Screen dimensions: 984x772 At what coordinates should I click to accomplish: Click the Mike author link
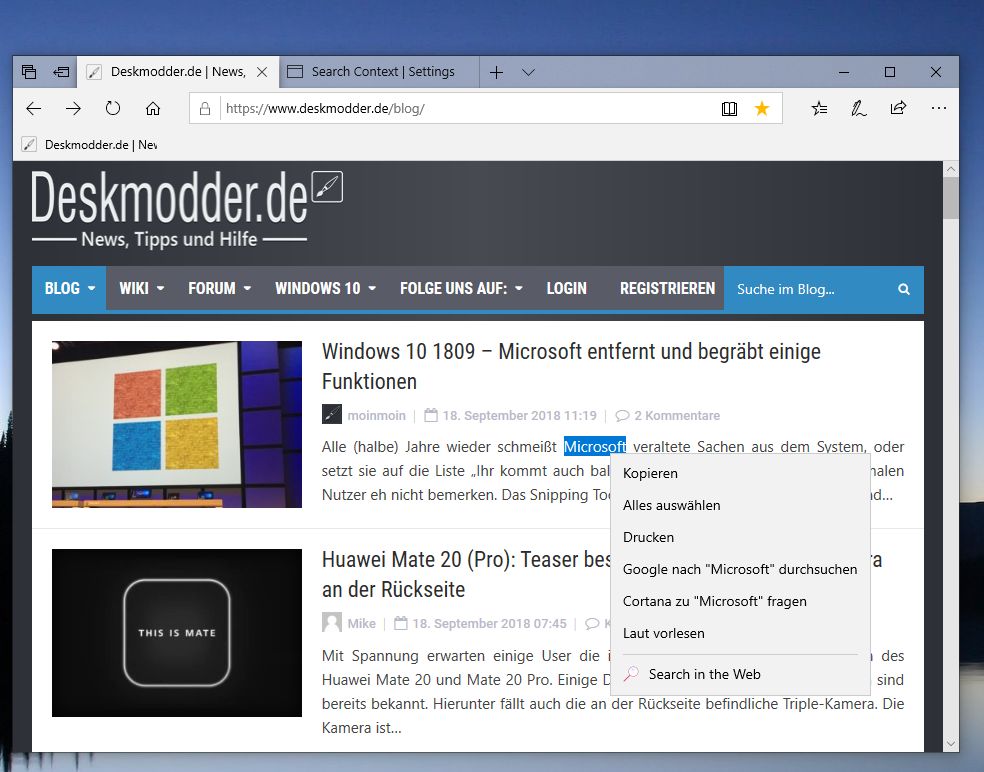coord(361,623)
